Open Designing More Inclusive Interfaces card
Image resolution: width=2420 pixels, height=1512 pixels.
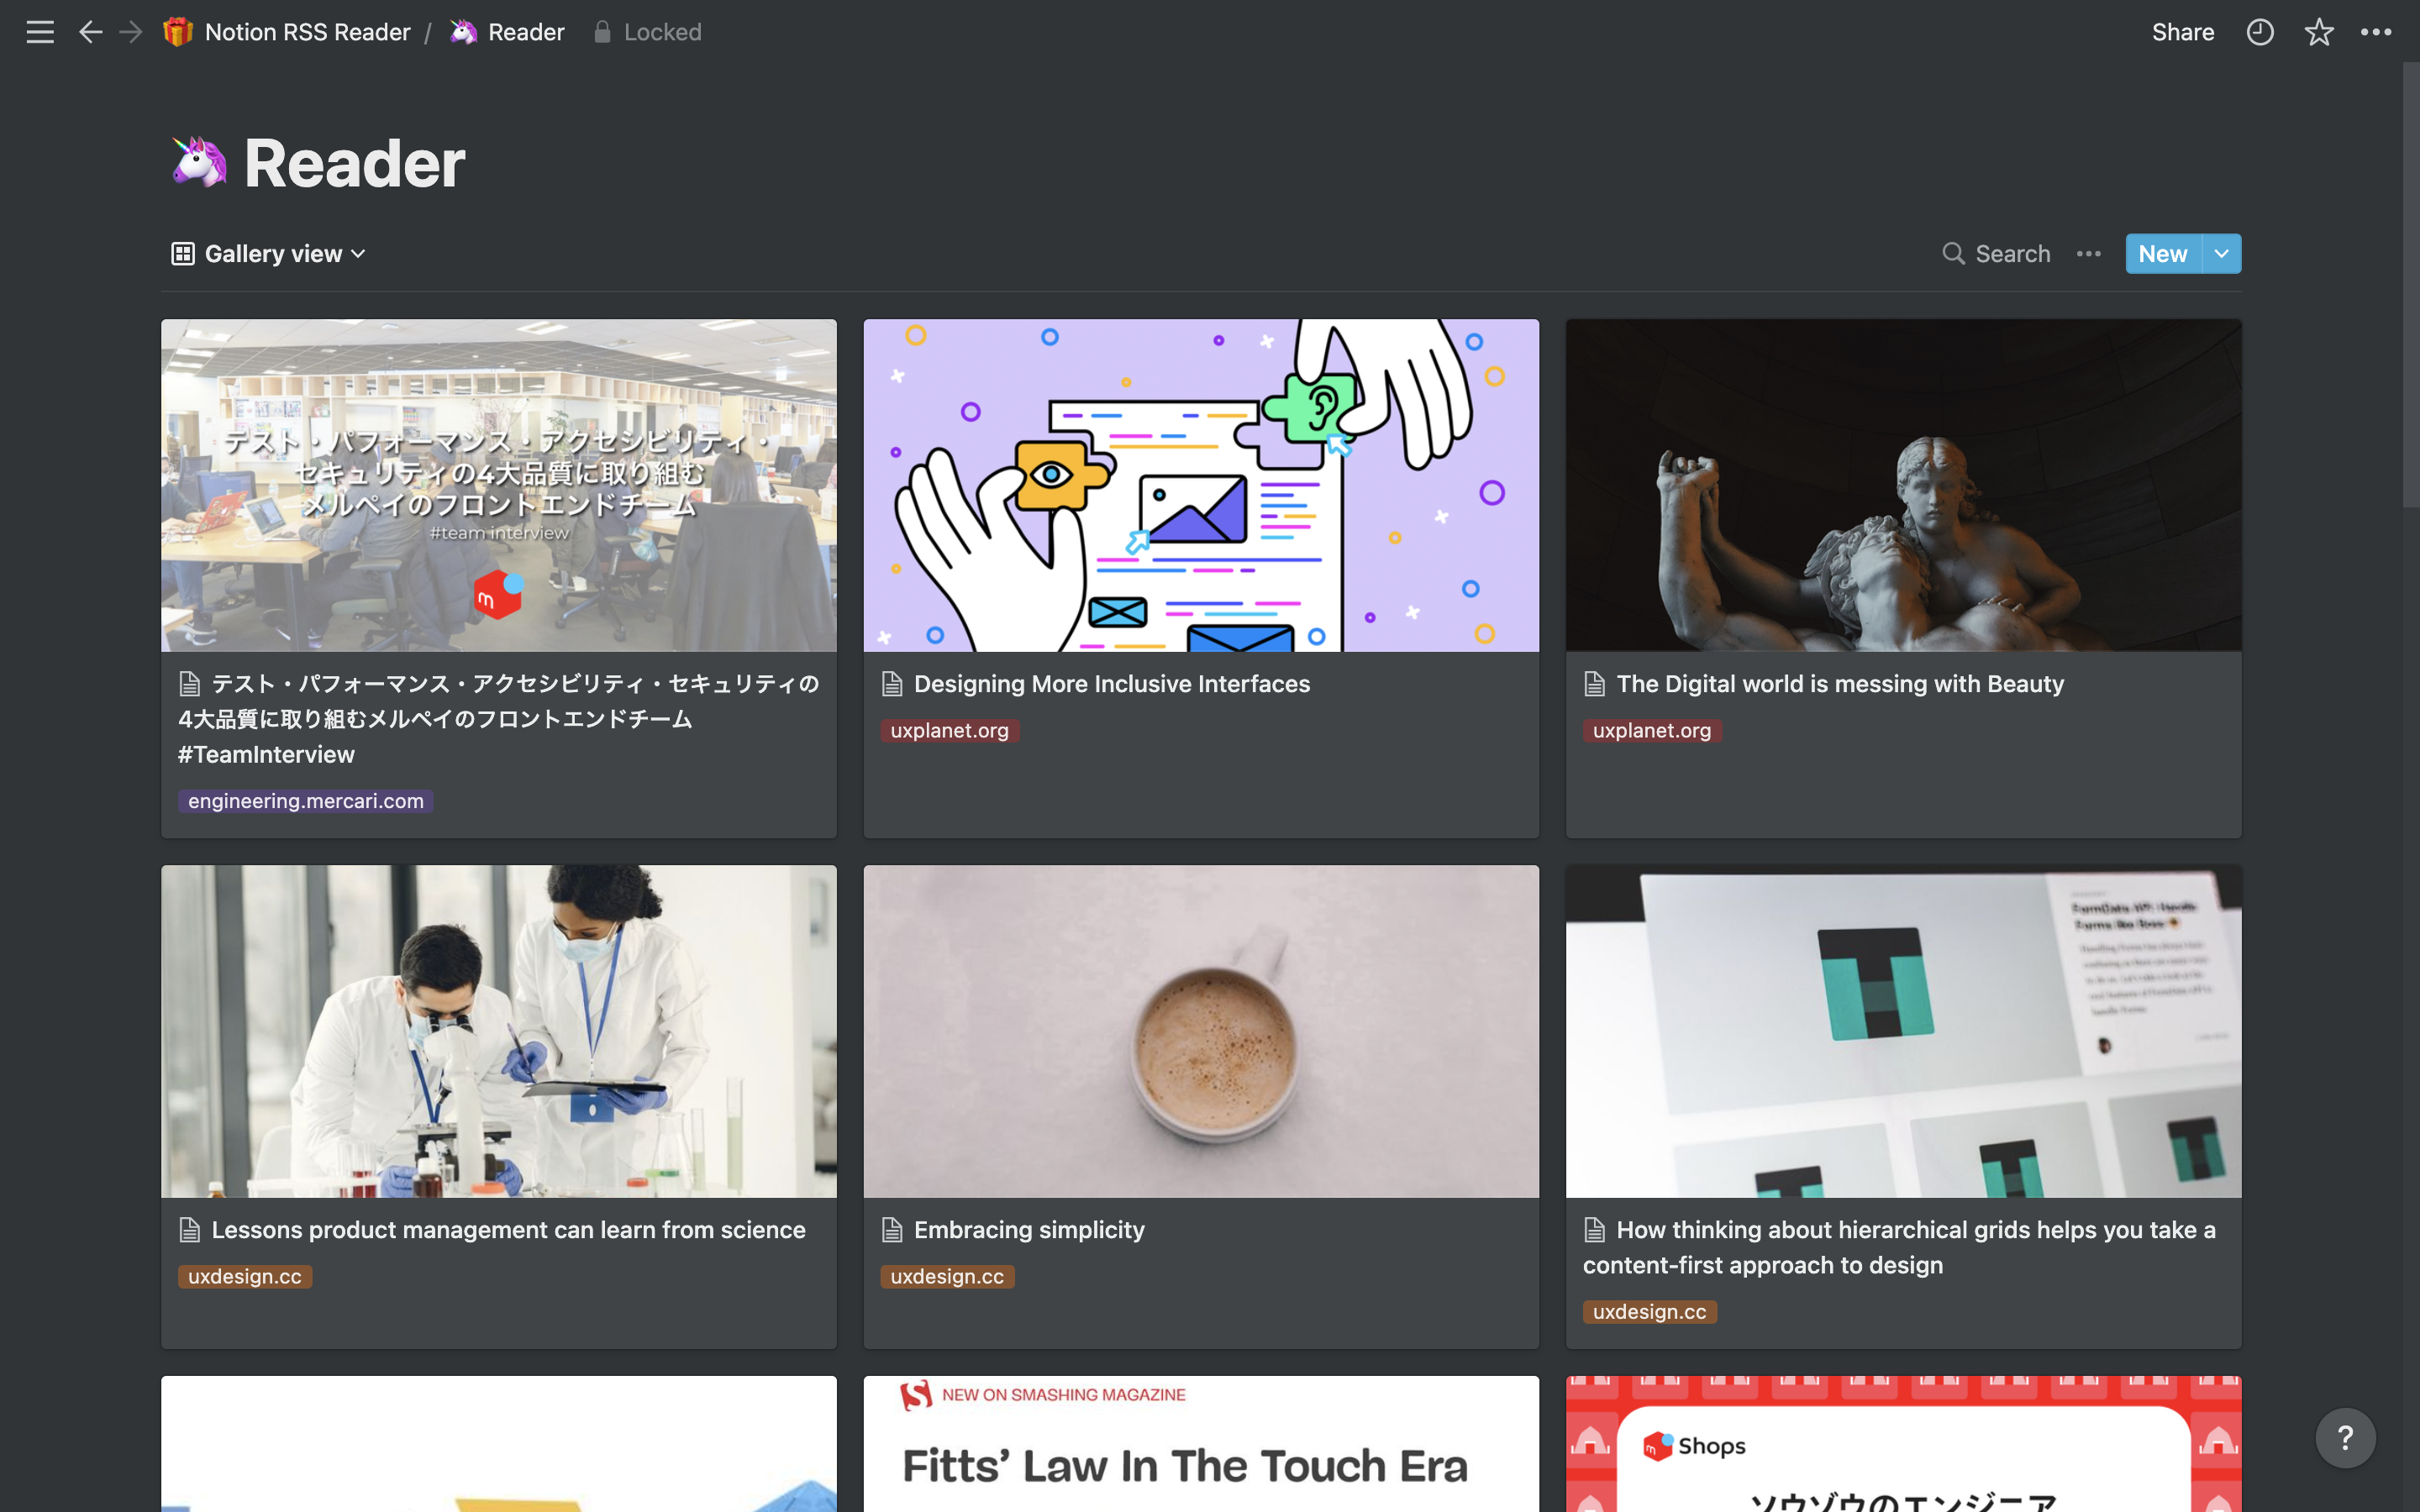(1111, 684)
